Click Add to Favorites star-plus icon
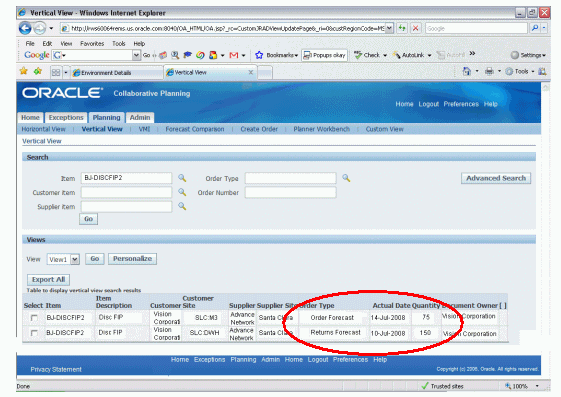This screenshot has width=561, height=397. click(38, 71)
